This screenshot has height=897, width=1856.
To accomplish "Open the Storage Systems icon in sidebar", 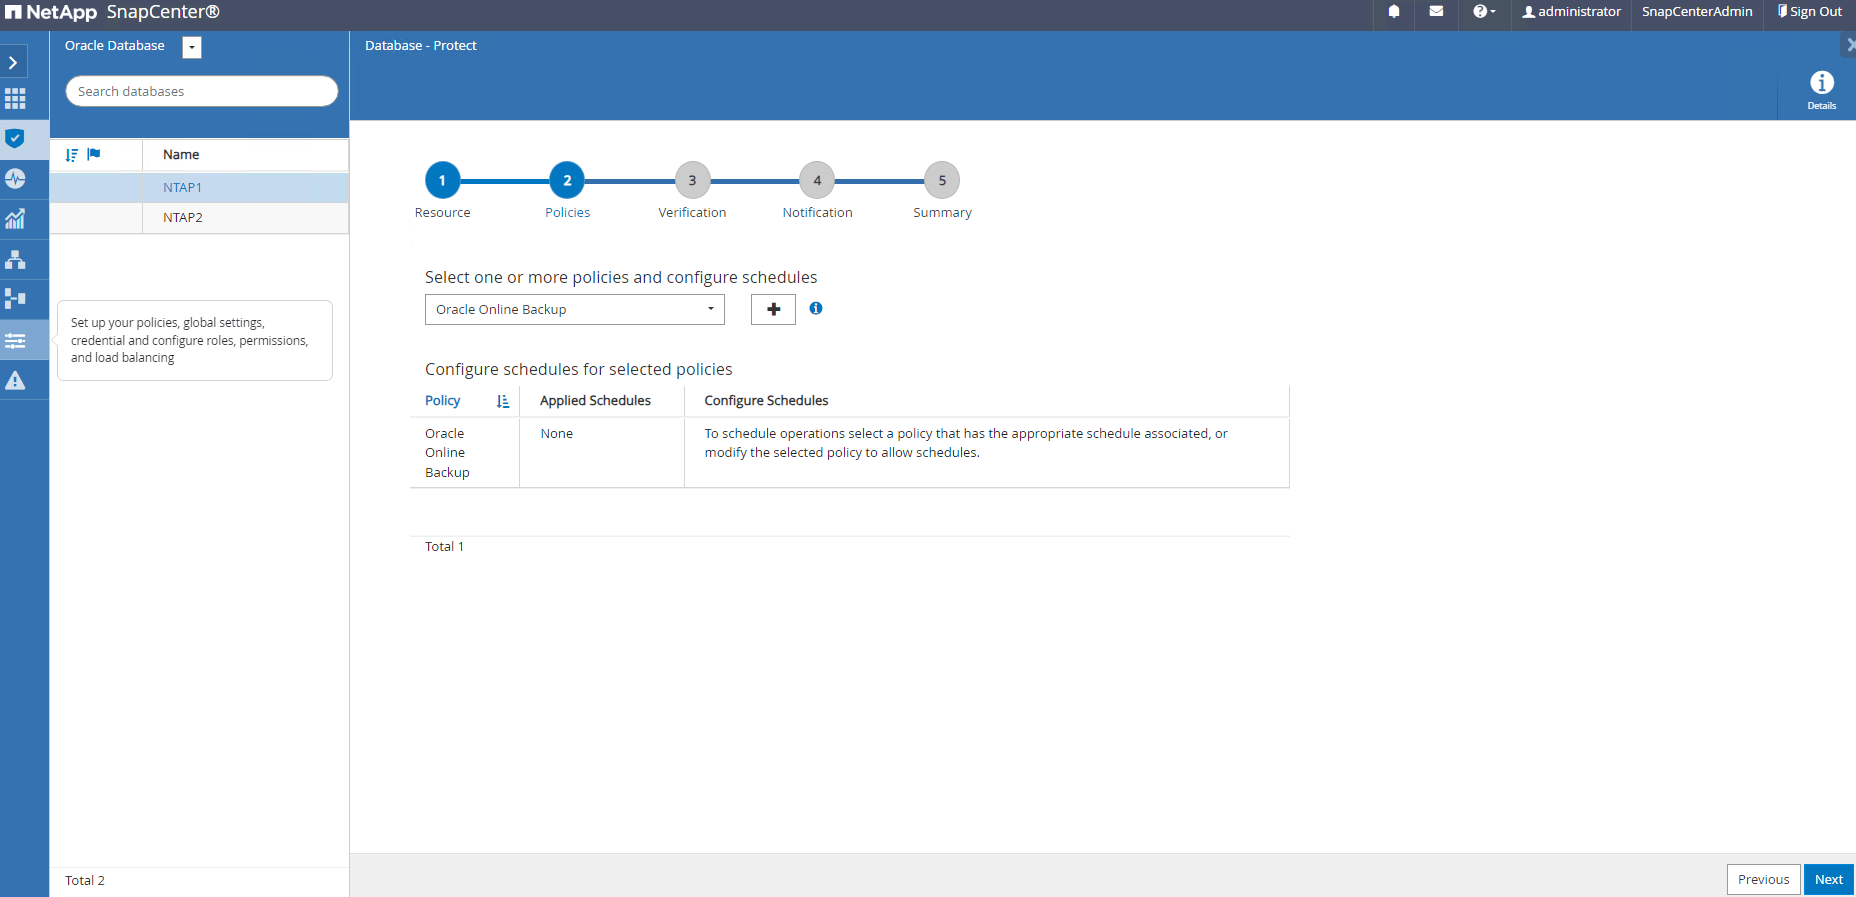I will tap(15, 299).
